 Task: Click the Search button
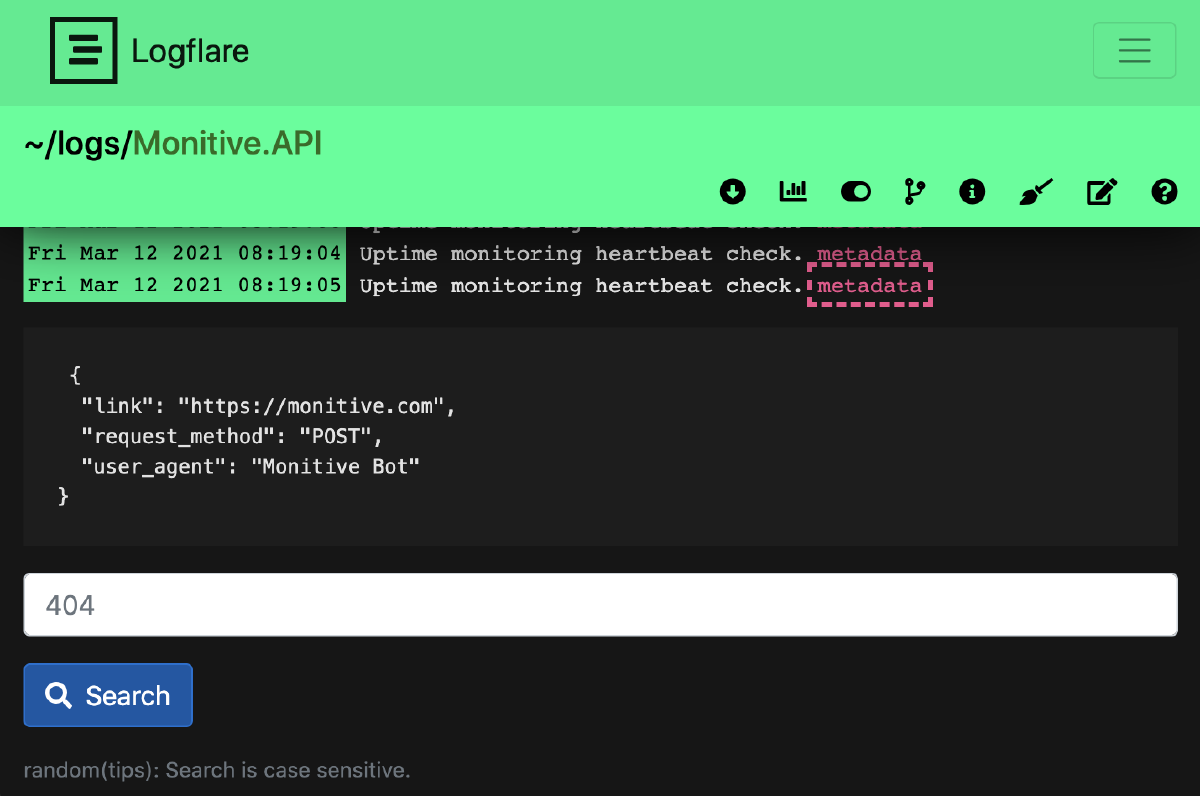click(108, 695)
